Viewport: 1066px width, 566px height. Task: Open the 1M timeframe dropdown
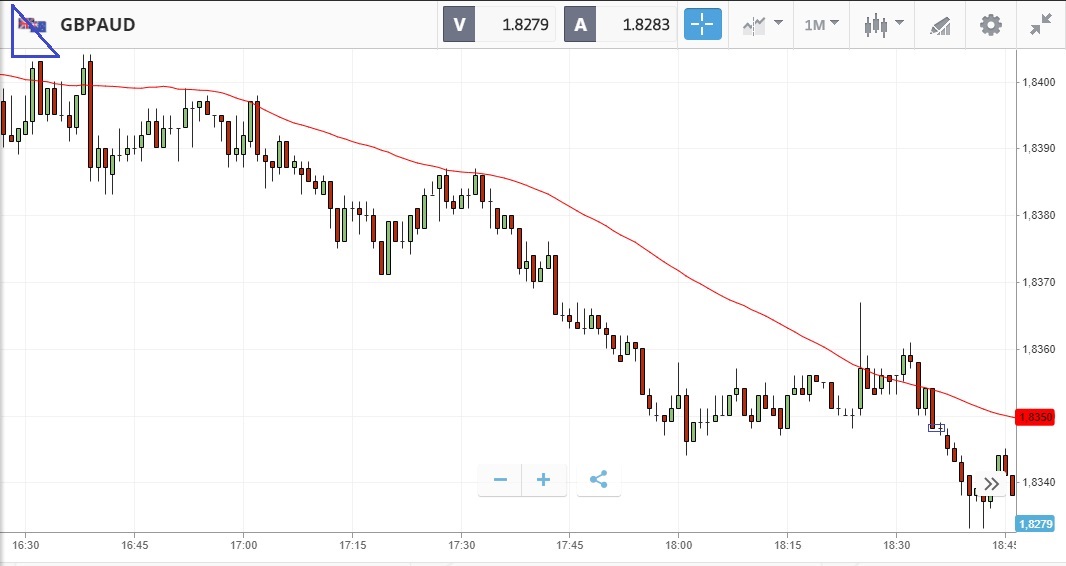(x=821, y=25)
